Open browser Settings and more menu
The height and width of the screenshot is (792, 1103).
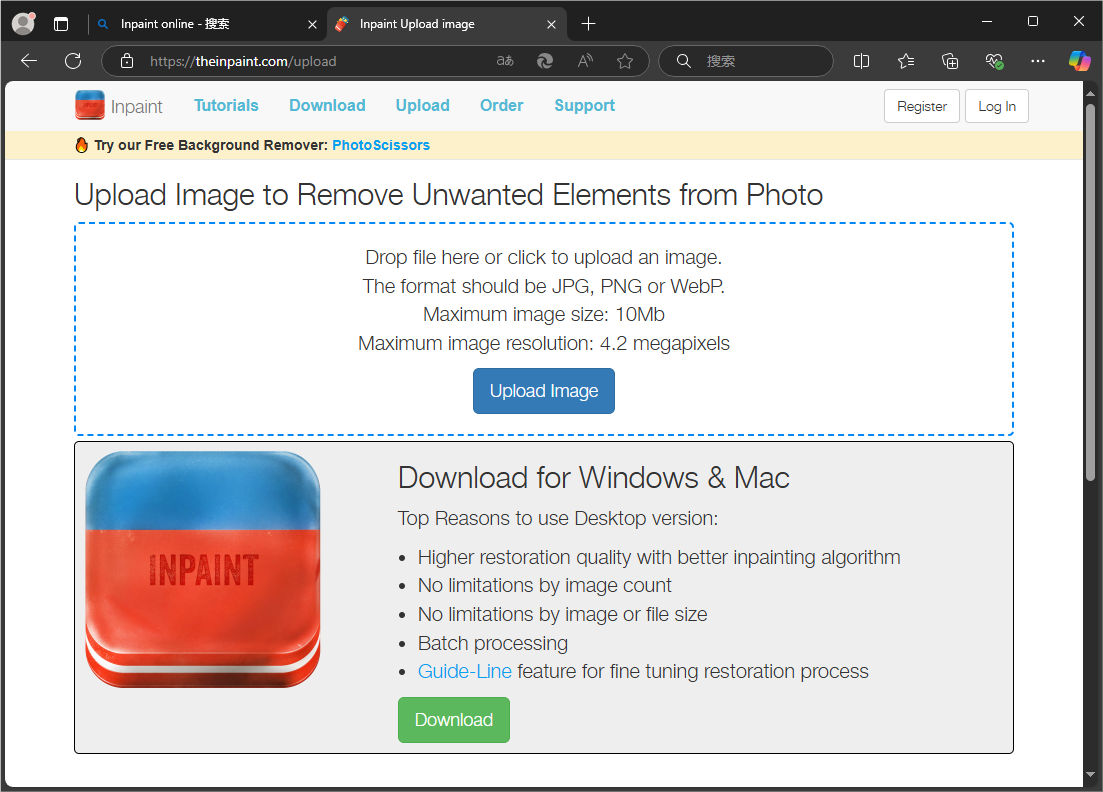coord(1037,61)
